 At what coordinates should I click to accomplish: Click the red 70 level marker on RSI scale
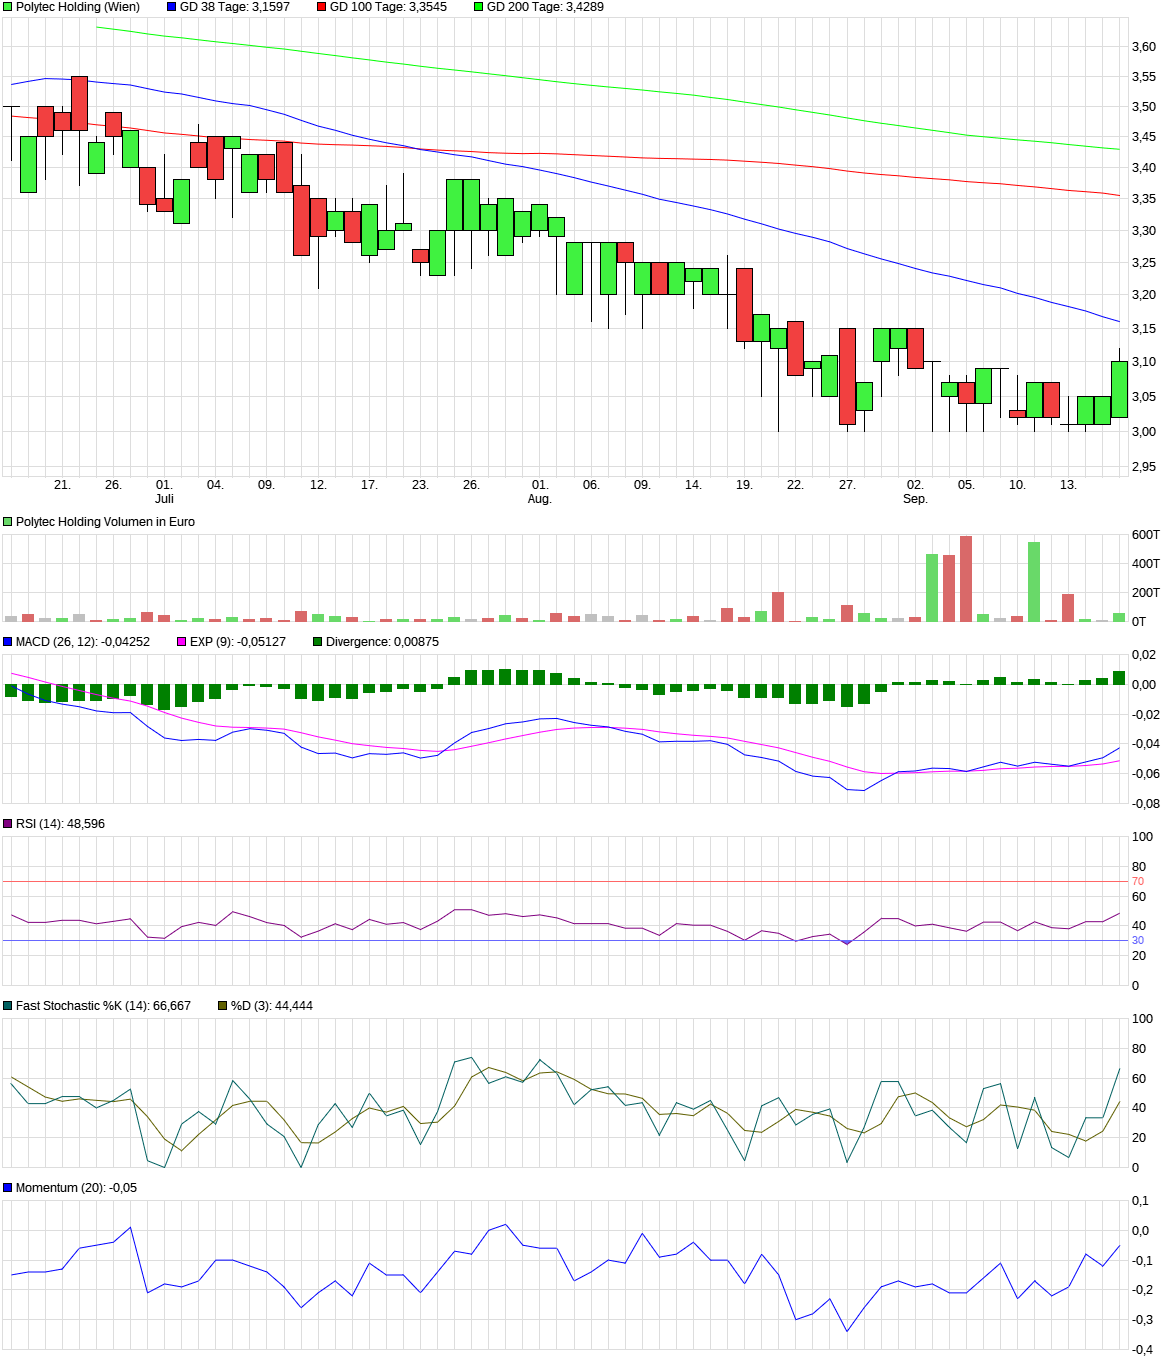pyautogui.click(x=1136, y=880)
